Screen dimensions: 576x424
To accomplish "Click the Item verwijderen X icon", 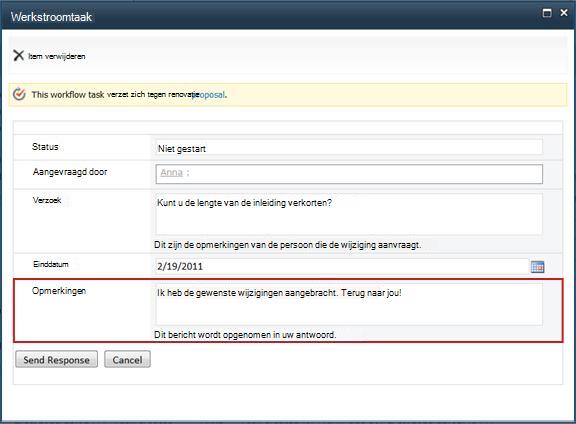I will 18,55.
